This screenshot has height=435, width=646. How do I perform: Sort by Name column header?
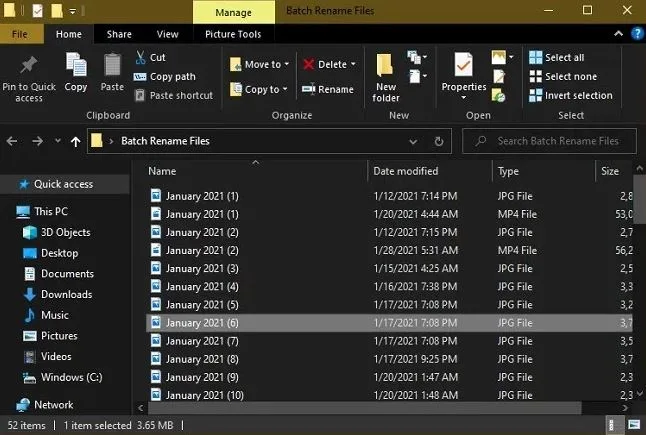pos(162,171)
